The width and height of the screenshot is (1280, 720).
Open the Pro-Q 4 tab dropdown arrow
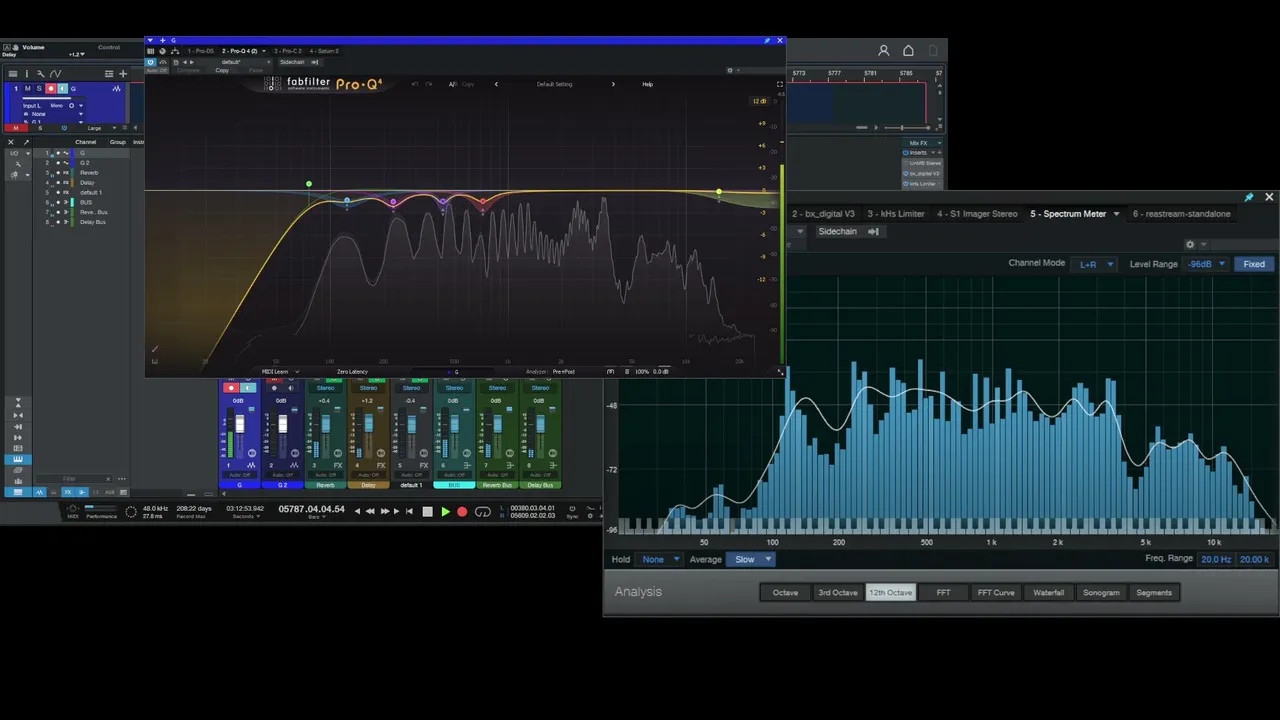(x=266, y=51)
